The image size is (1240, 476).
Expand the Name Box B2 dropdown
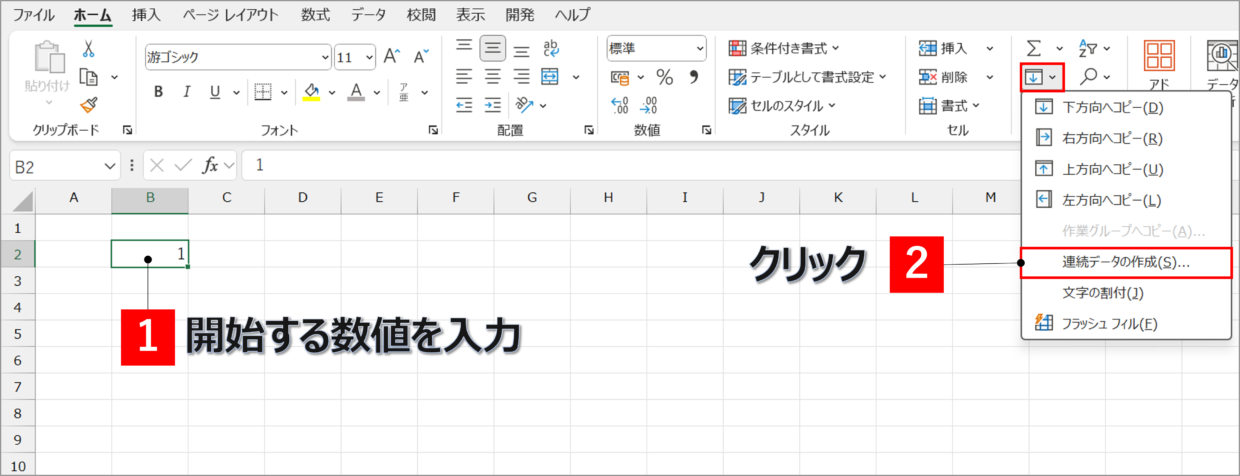click(x=110, y=165)
